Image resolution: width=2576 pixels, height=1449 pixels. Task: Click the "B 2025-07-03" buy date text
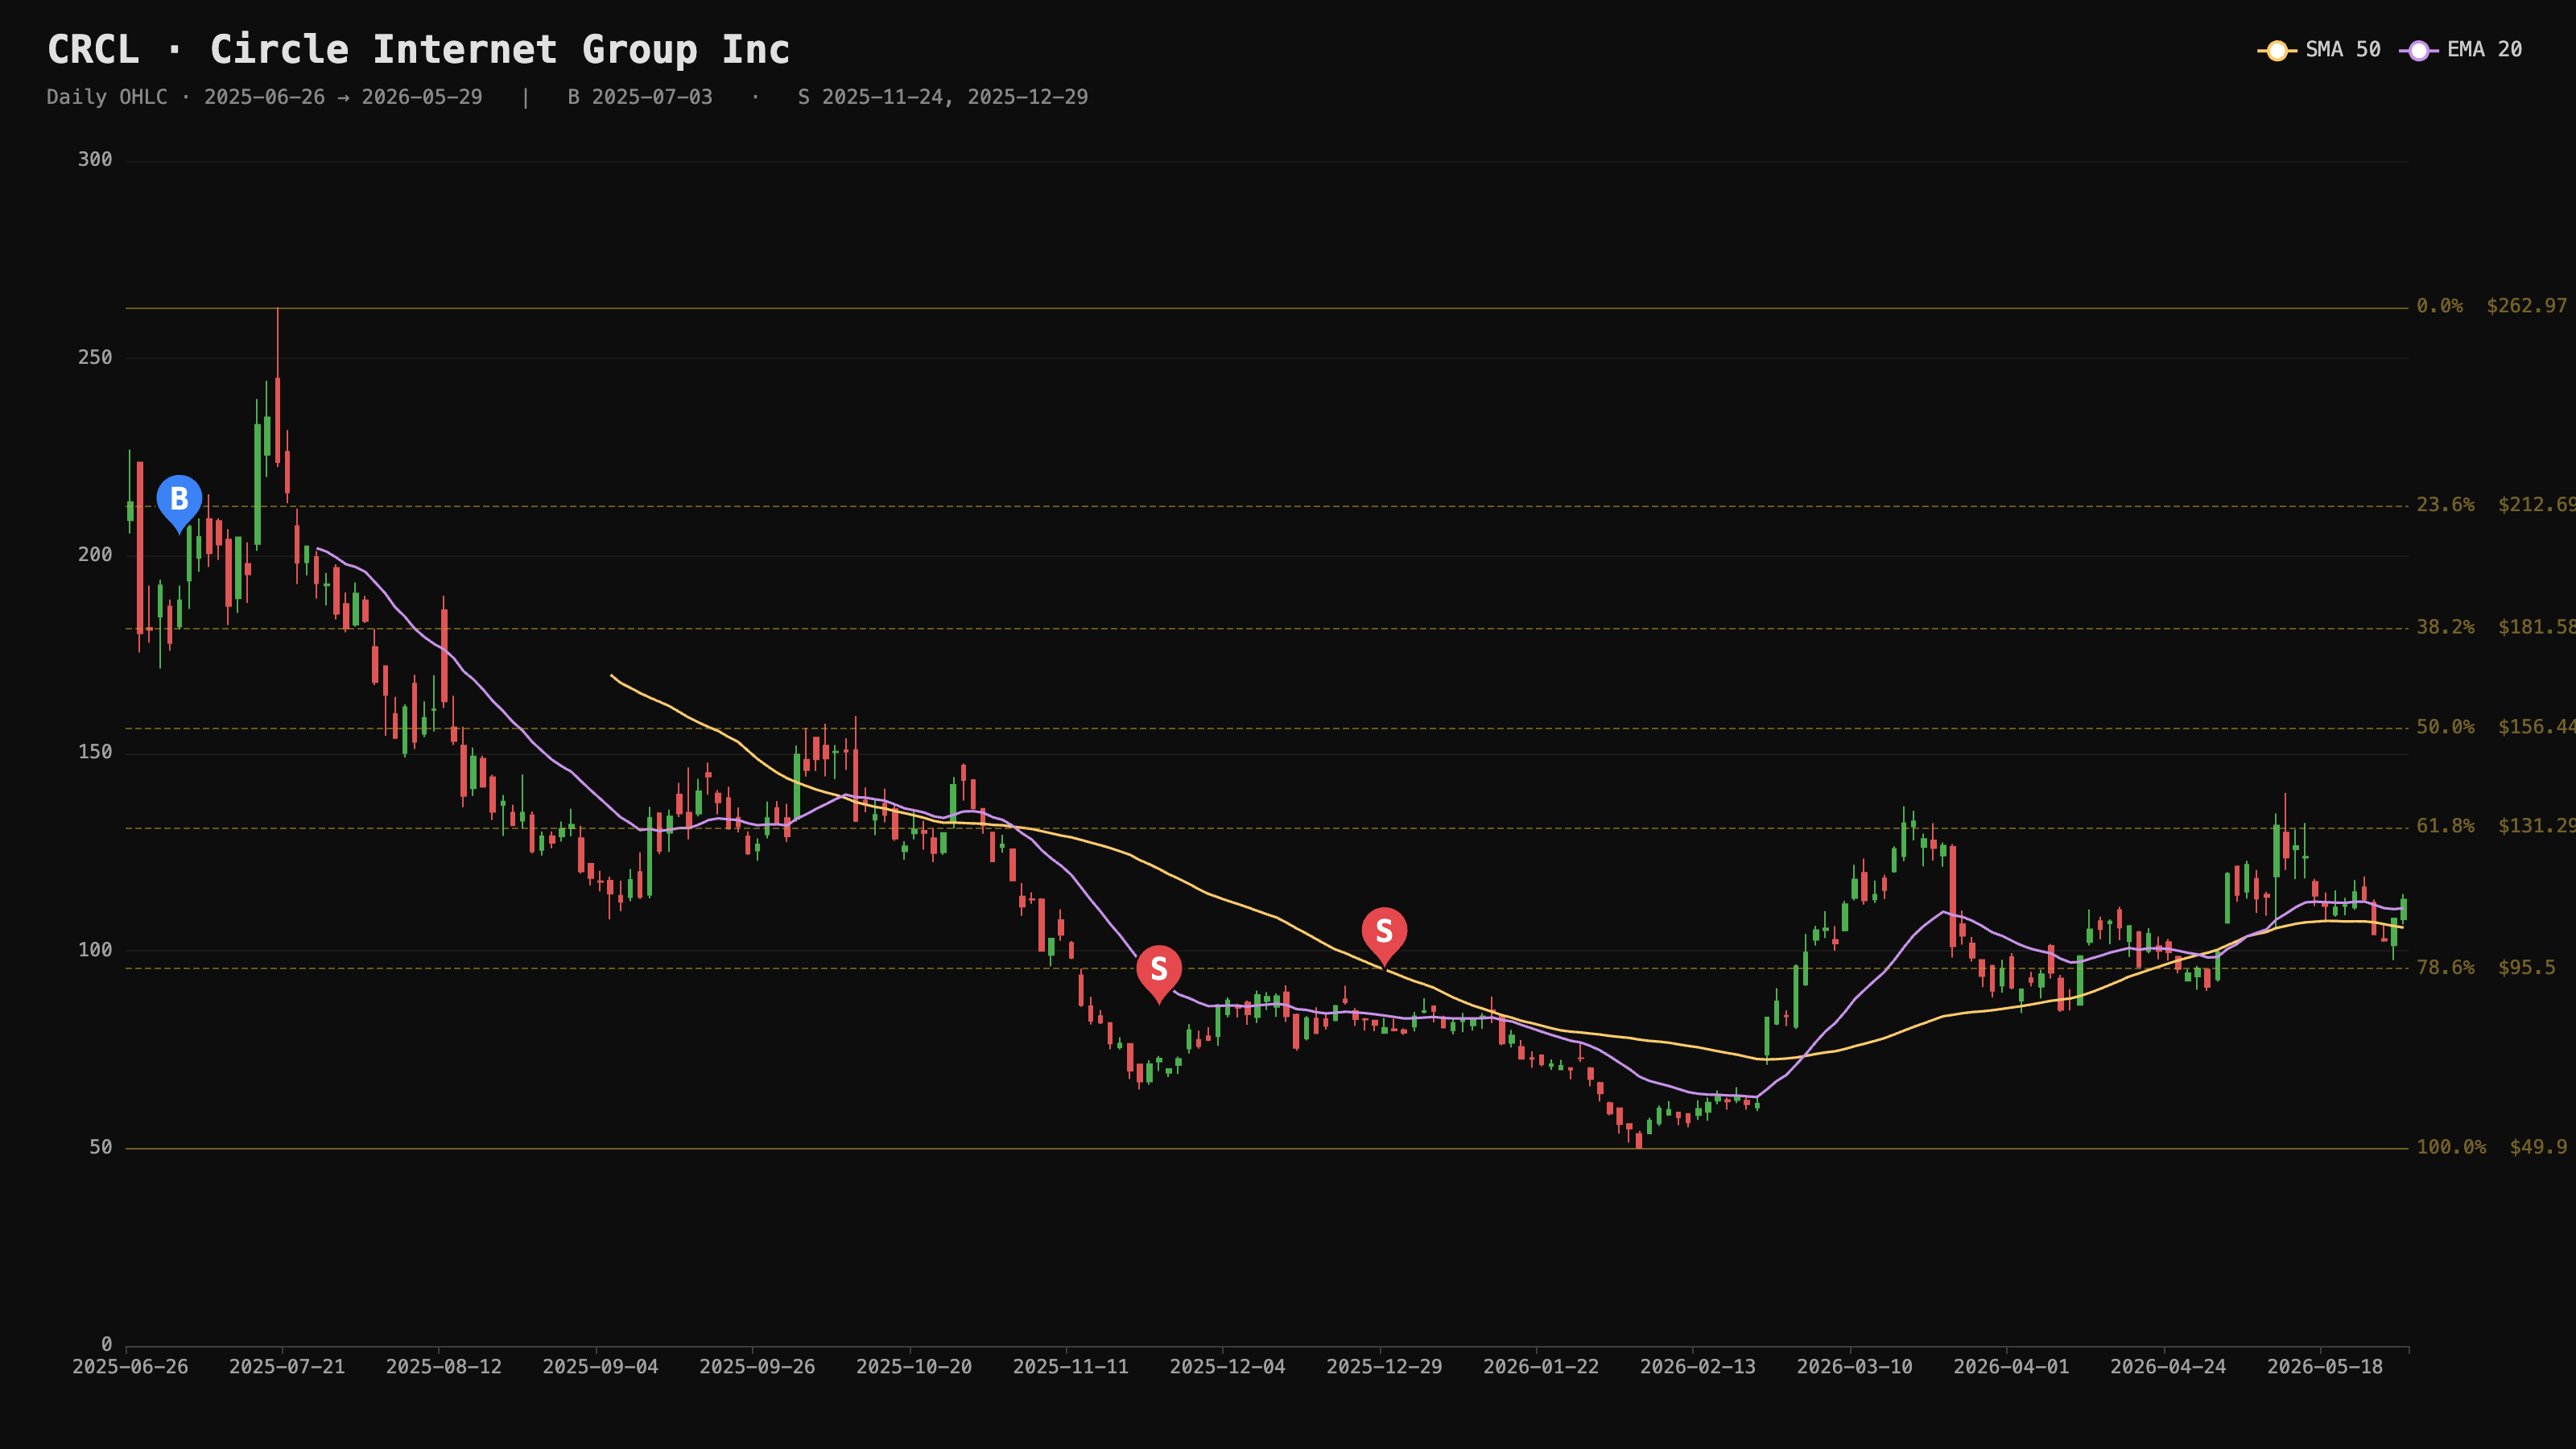(x=640, y=97)
